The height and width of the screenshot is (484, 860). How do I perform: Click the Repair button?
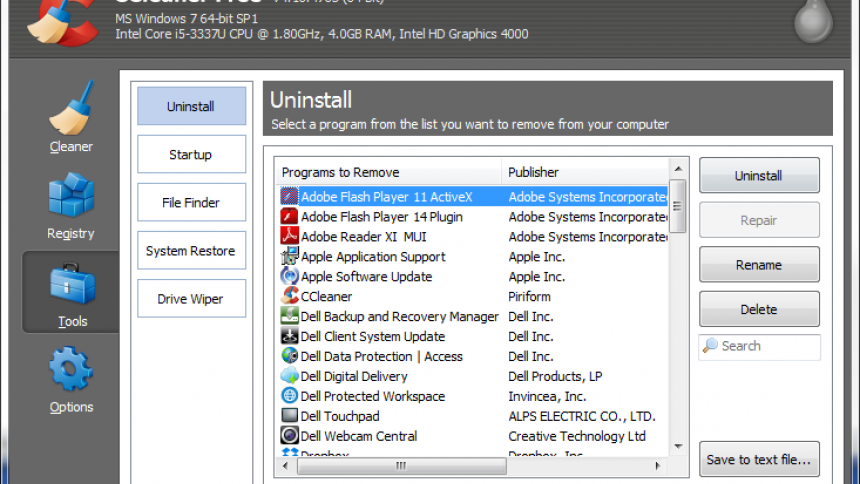click(759, 220)
